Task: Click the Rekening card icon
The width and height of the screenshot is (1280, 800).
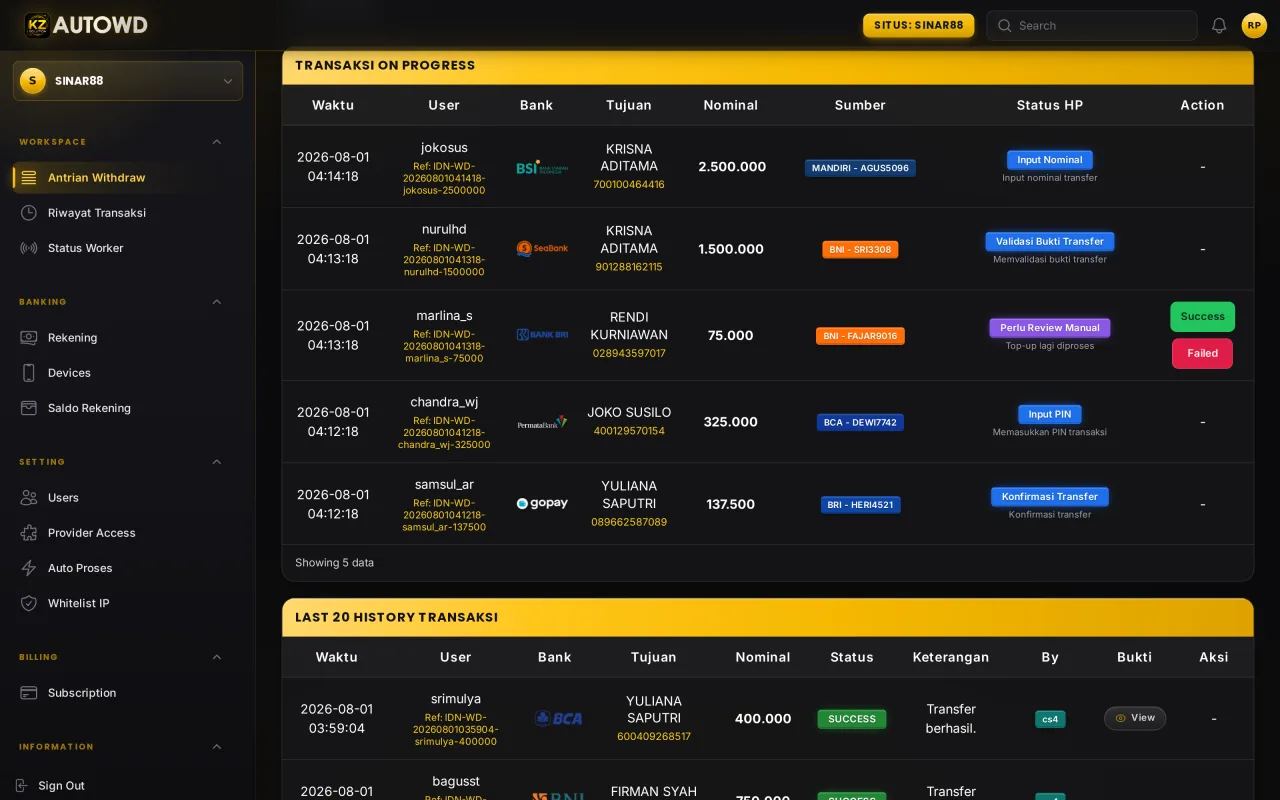Action: click(29, 338)
